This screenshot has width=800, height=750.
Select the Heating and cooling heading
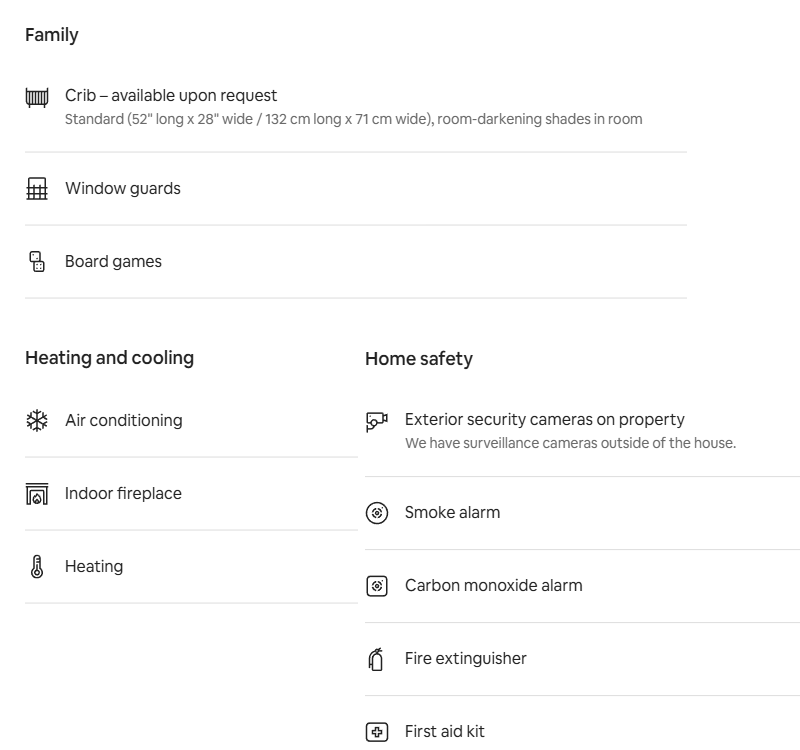[109, 358]
